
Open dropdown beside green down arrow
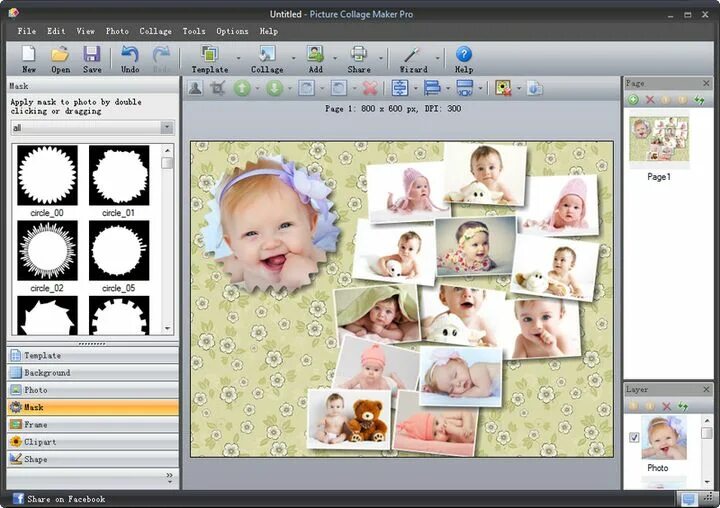290,88
